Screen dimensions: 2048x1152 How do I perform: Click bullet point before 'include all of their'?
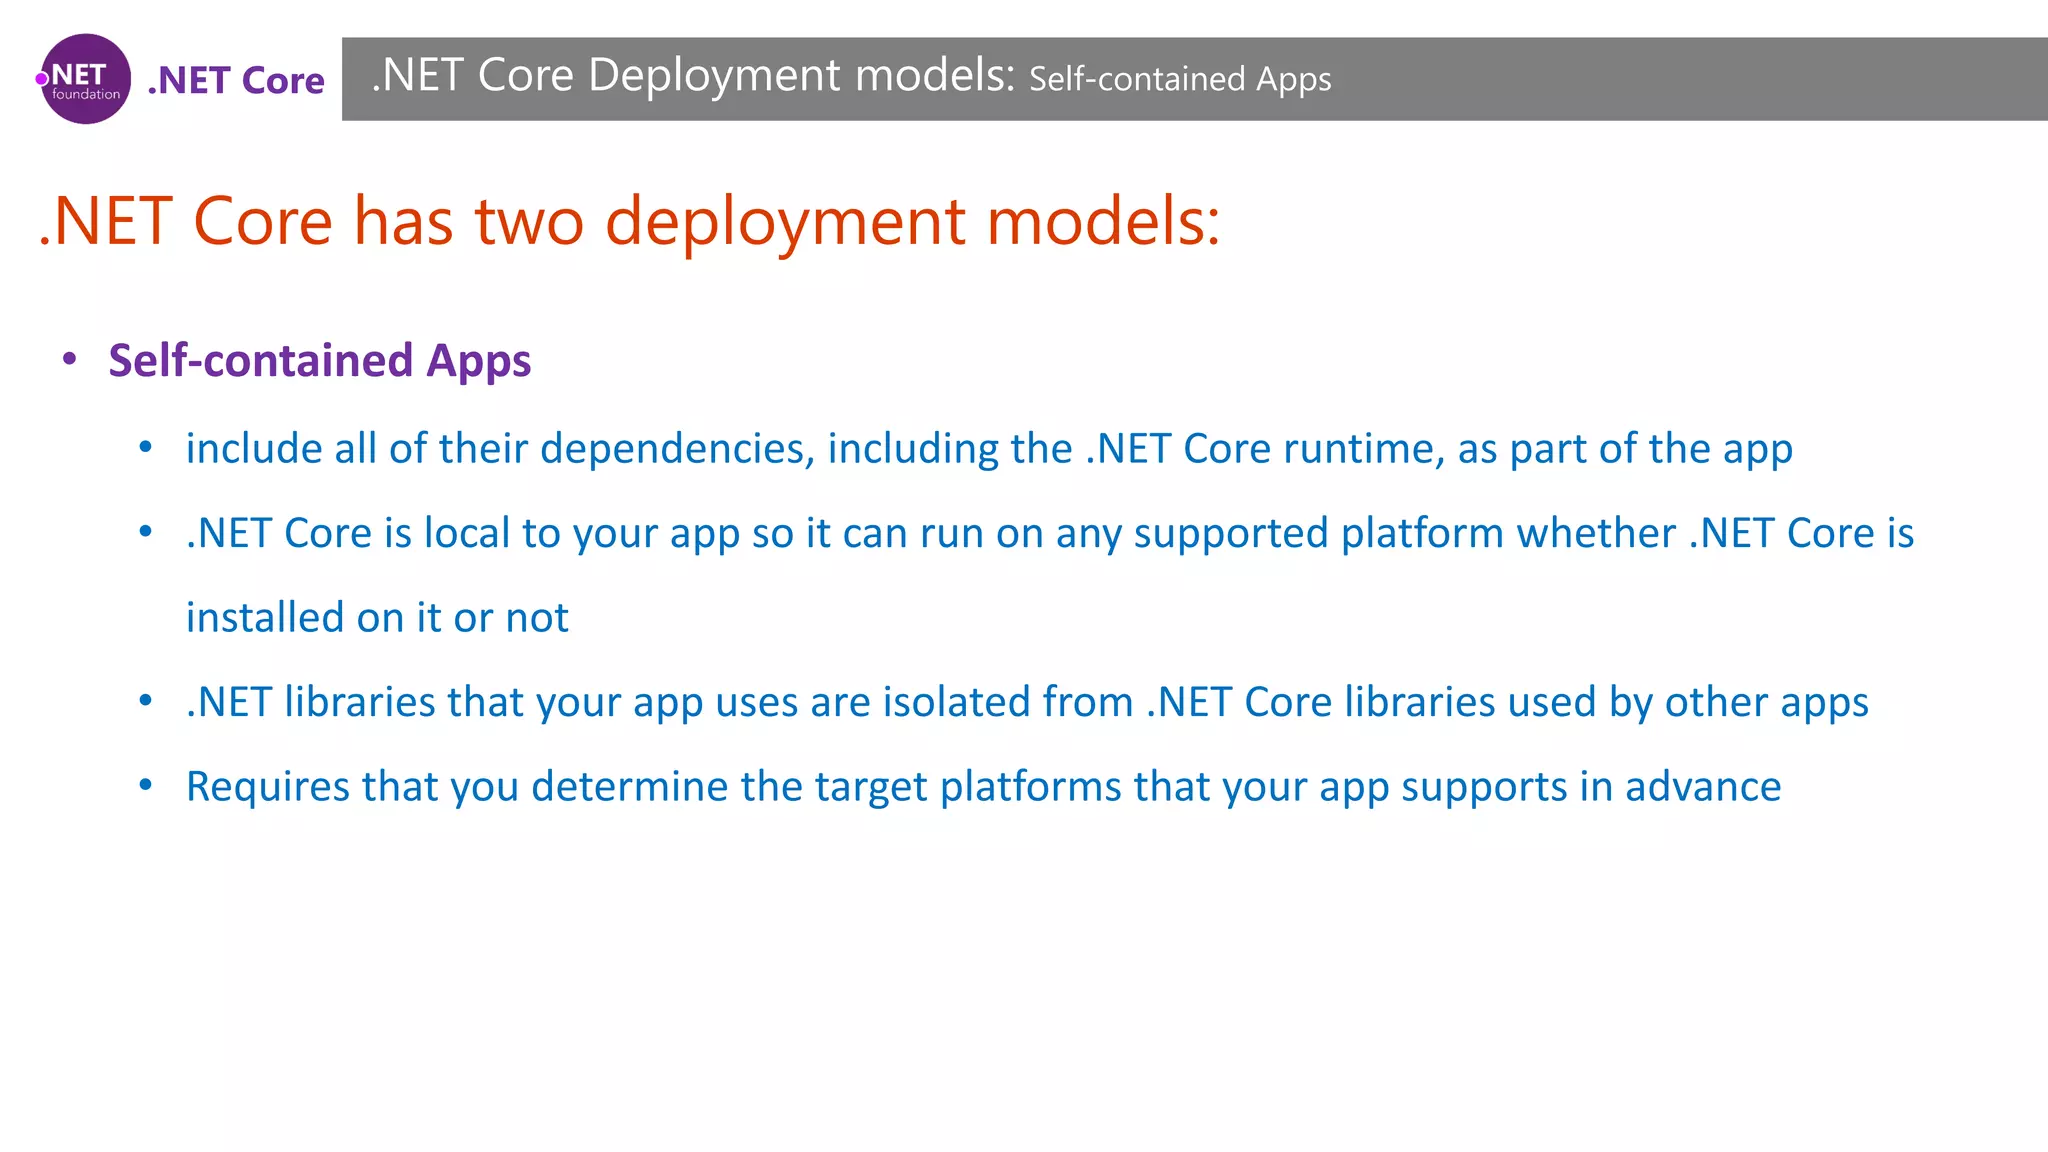(x=146, y=447)
